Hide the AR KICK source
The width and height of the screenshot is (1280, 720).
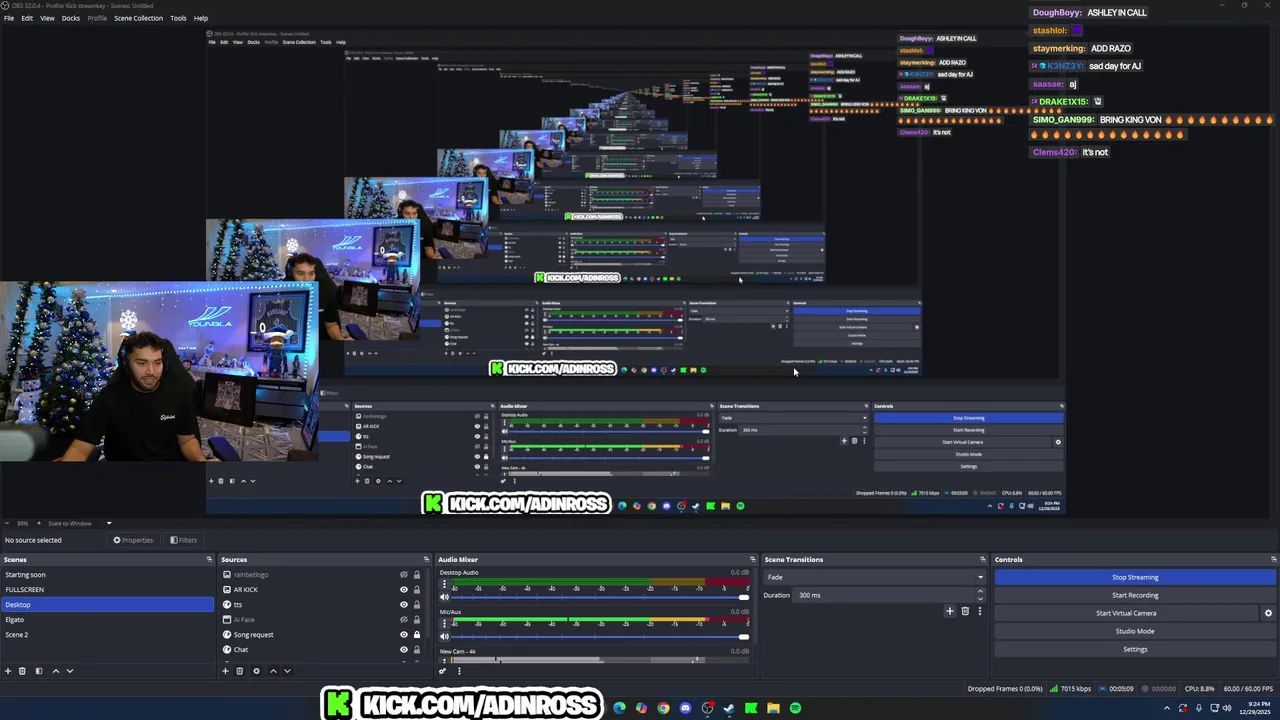(x=404, y=589)
